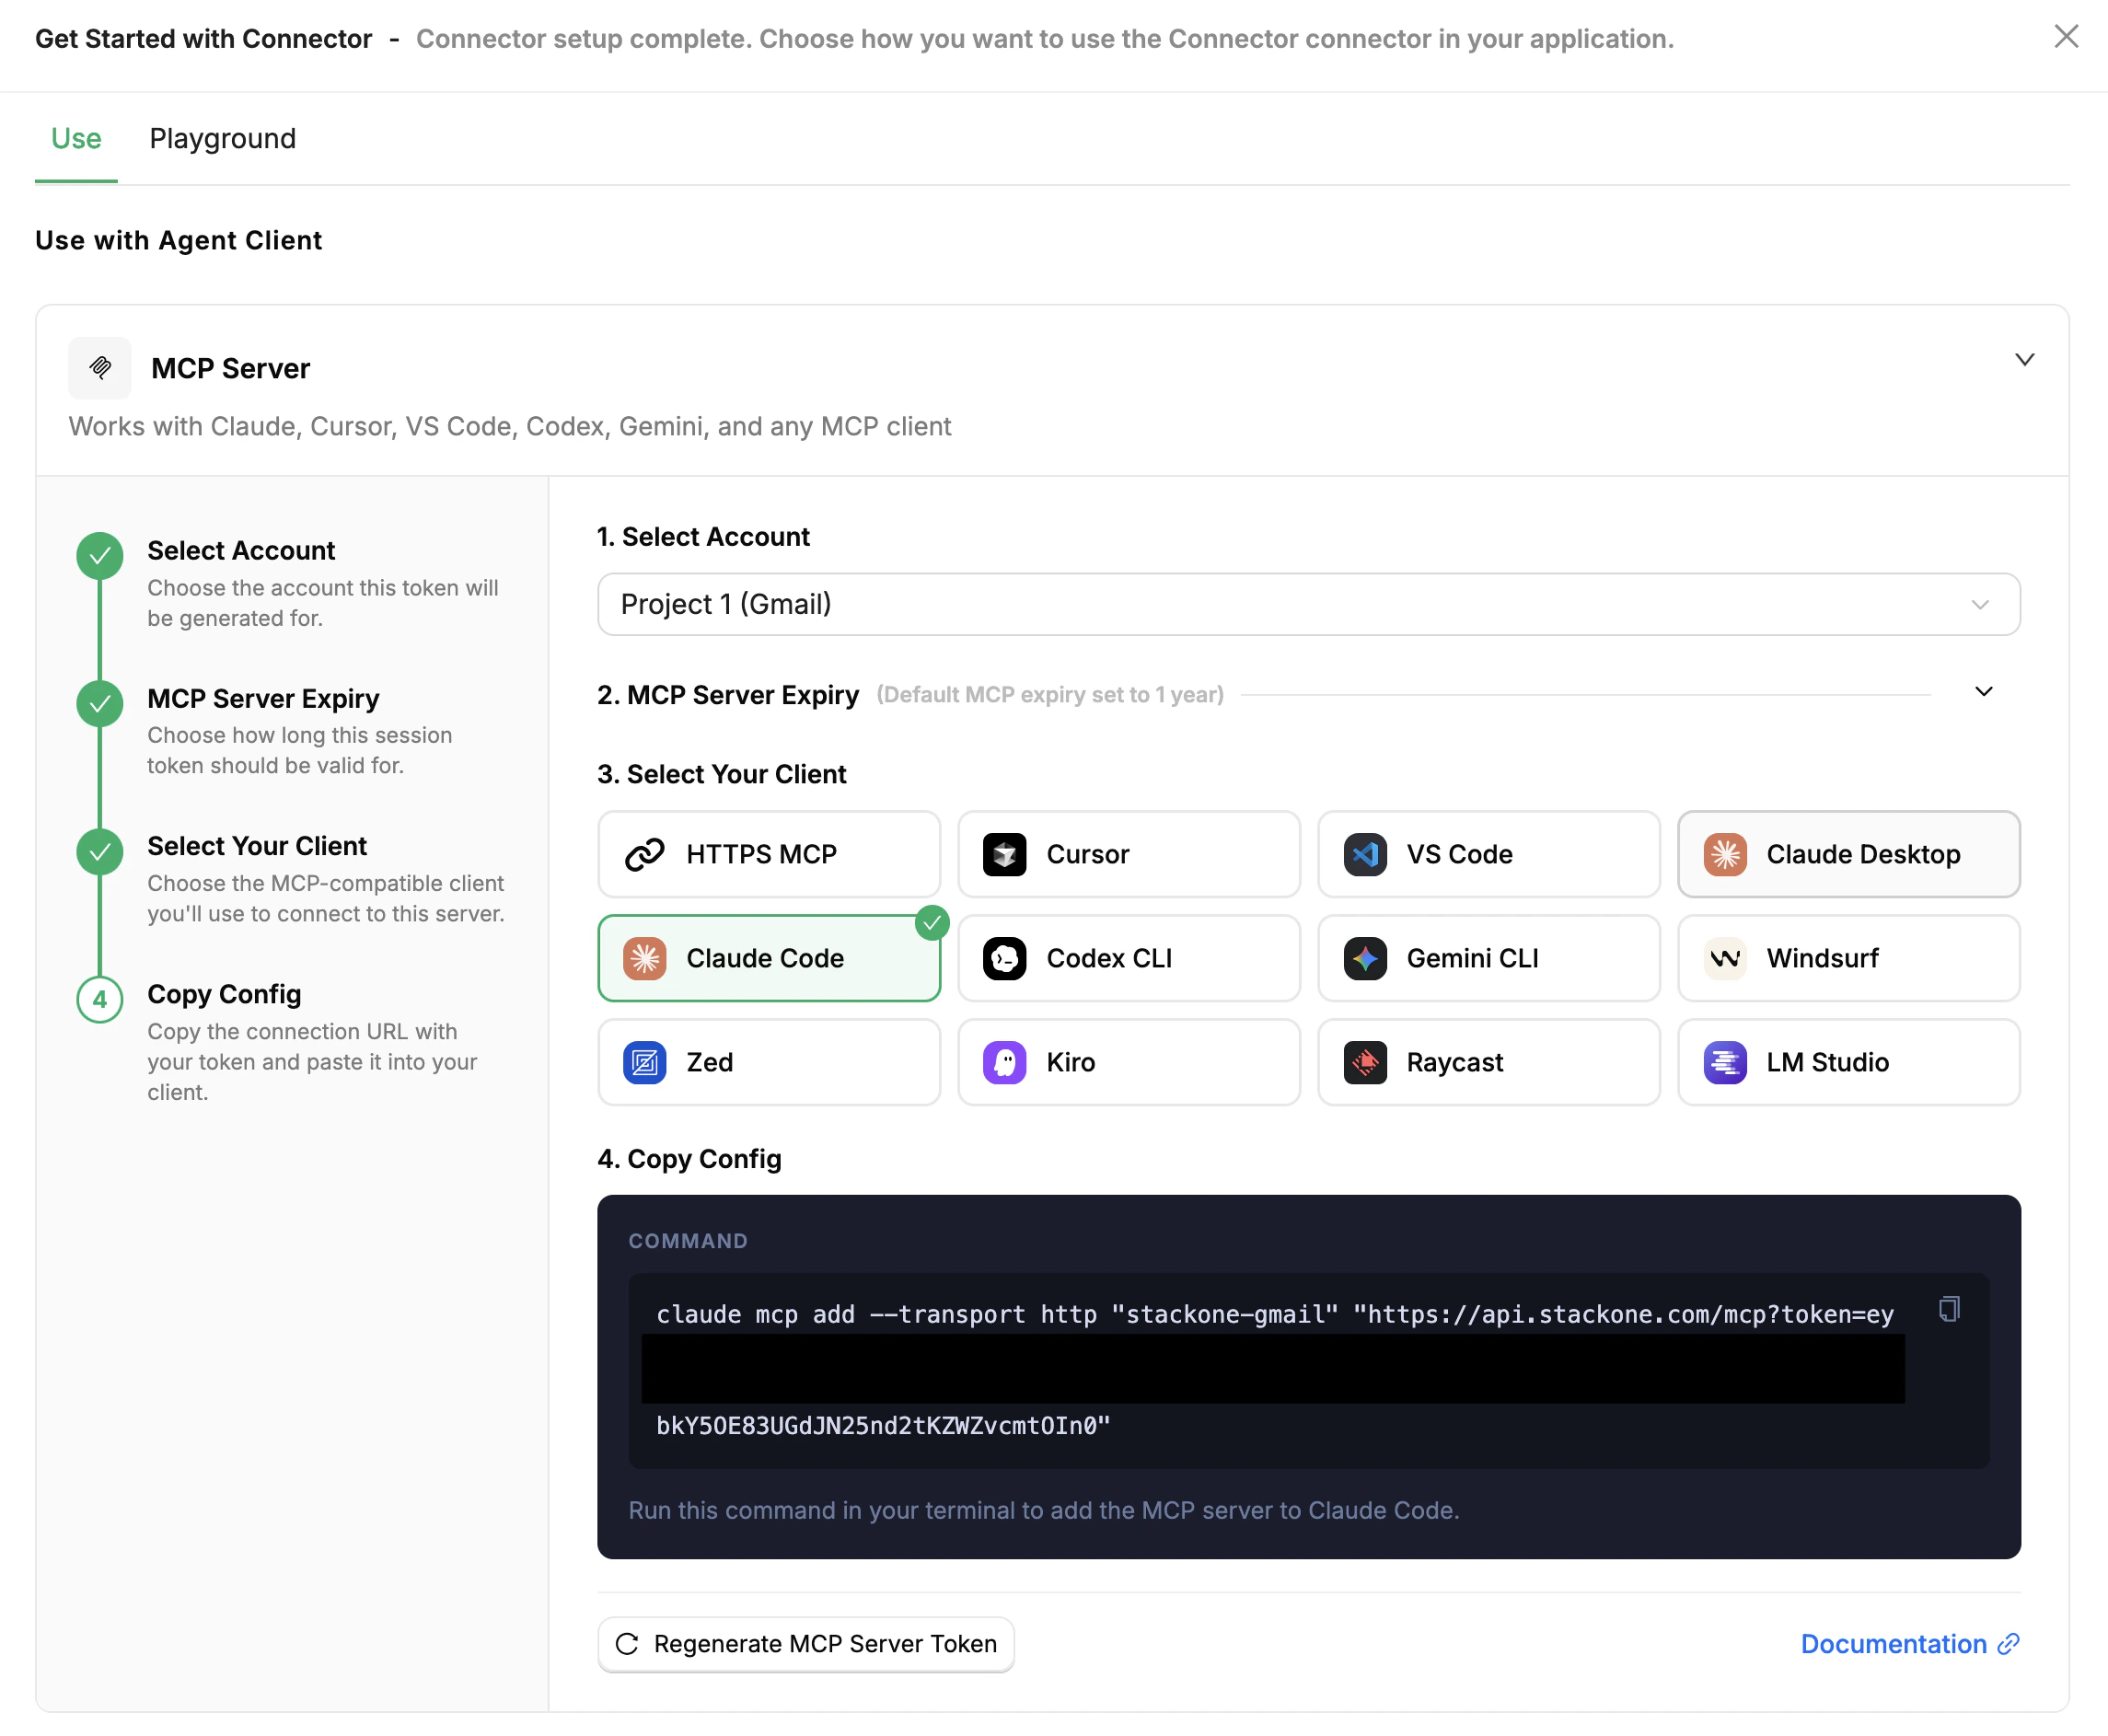Screen dimensions: 2108x1736
Task: Choose the Windsurf client option
Action: (1849, 958)
